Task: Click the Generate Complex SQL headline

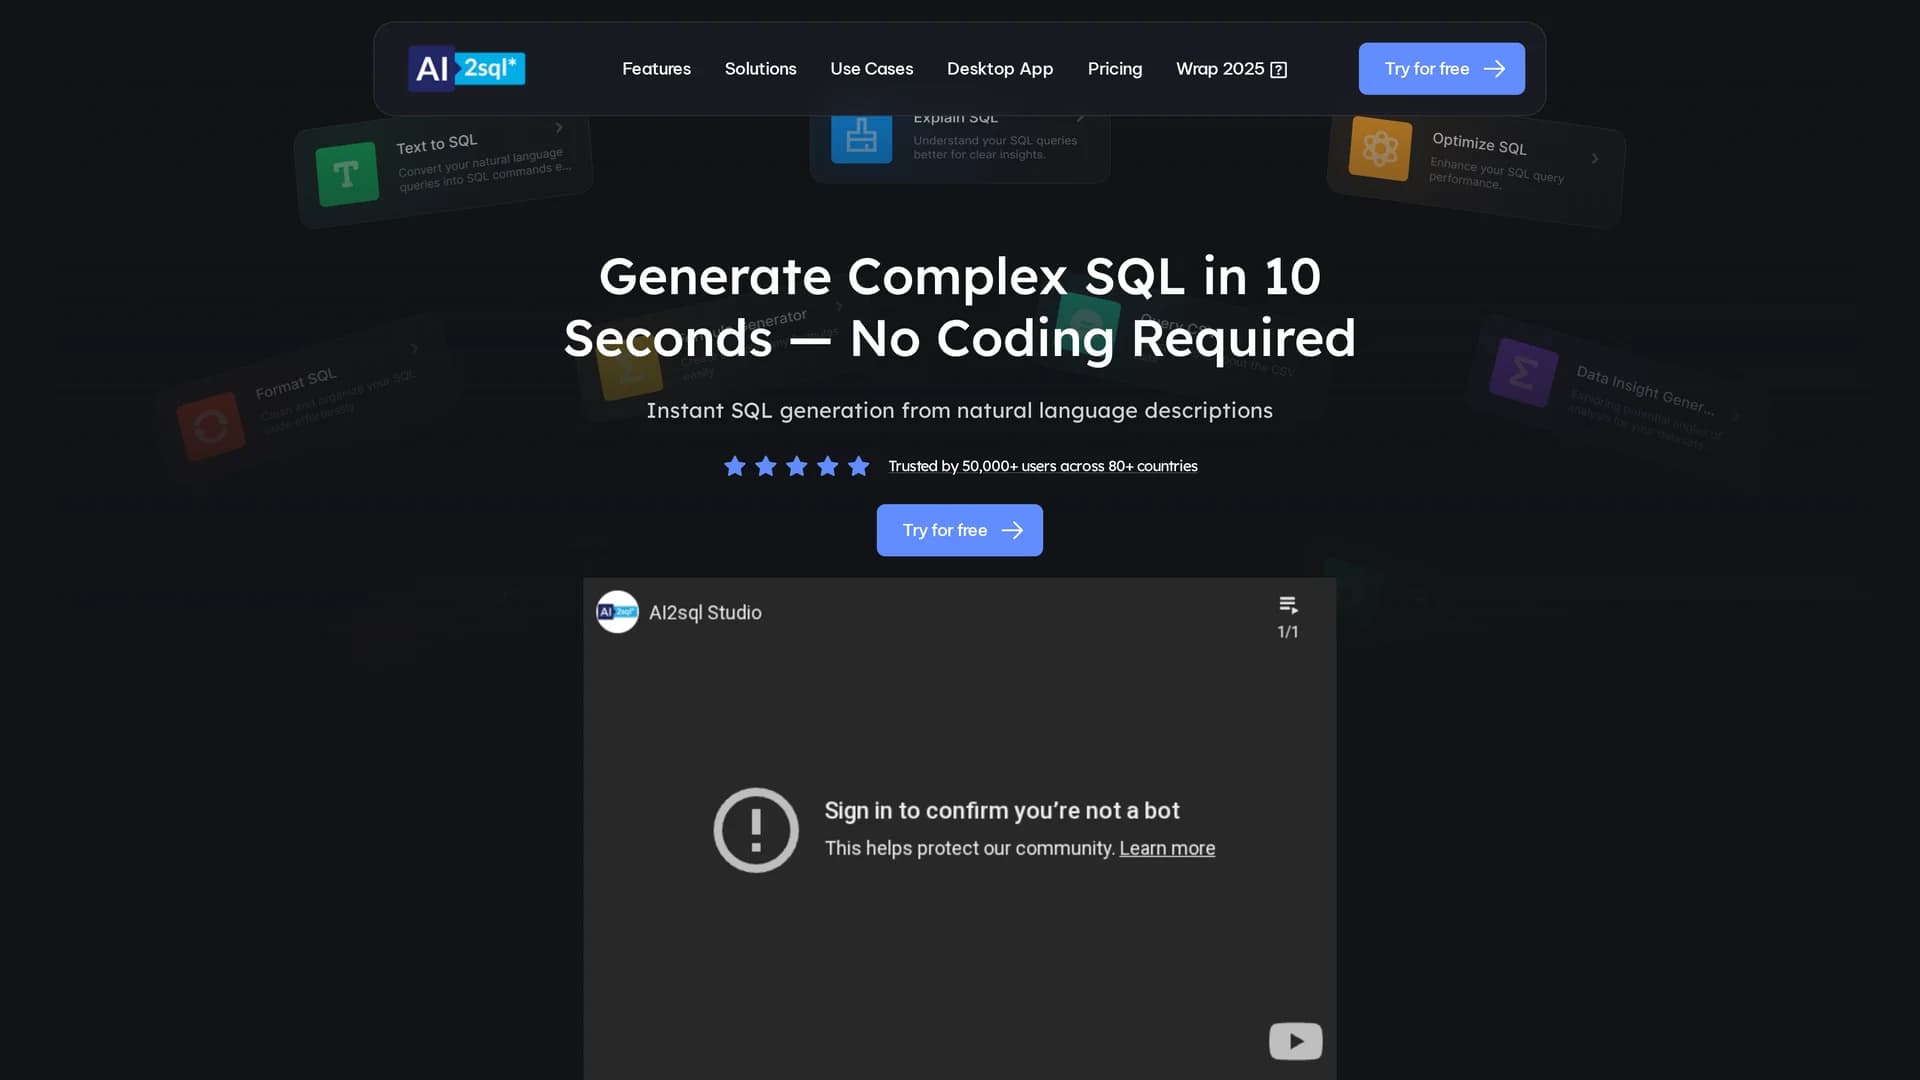Action: point(960,307)
